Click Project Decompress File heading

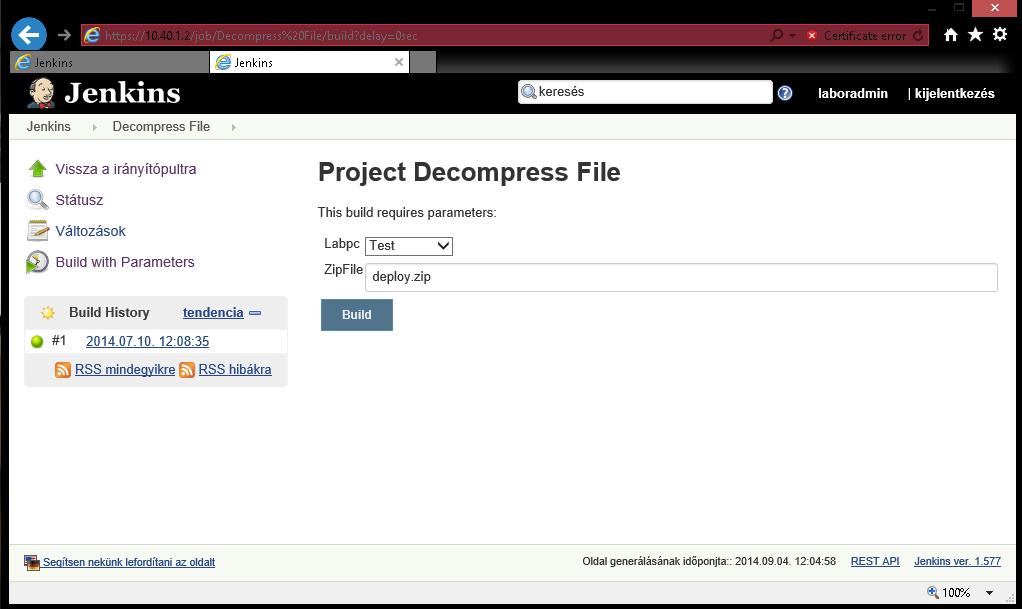469,172
